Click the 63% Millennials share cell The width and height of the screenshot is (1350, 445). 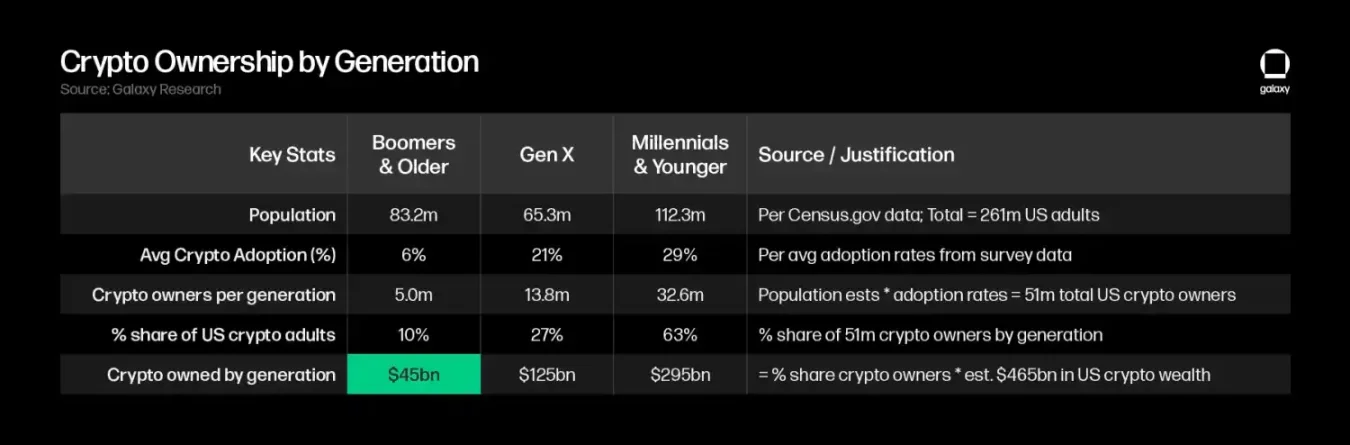point(680,335)
